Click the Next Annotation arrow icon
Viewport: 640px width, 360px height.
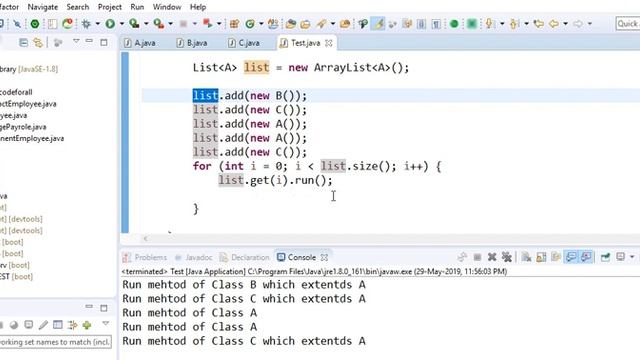[x=489, y=24]
